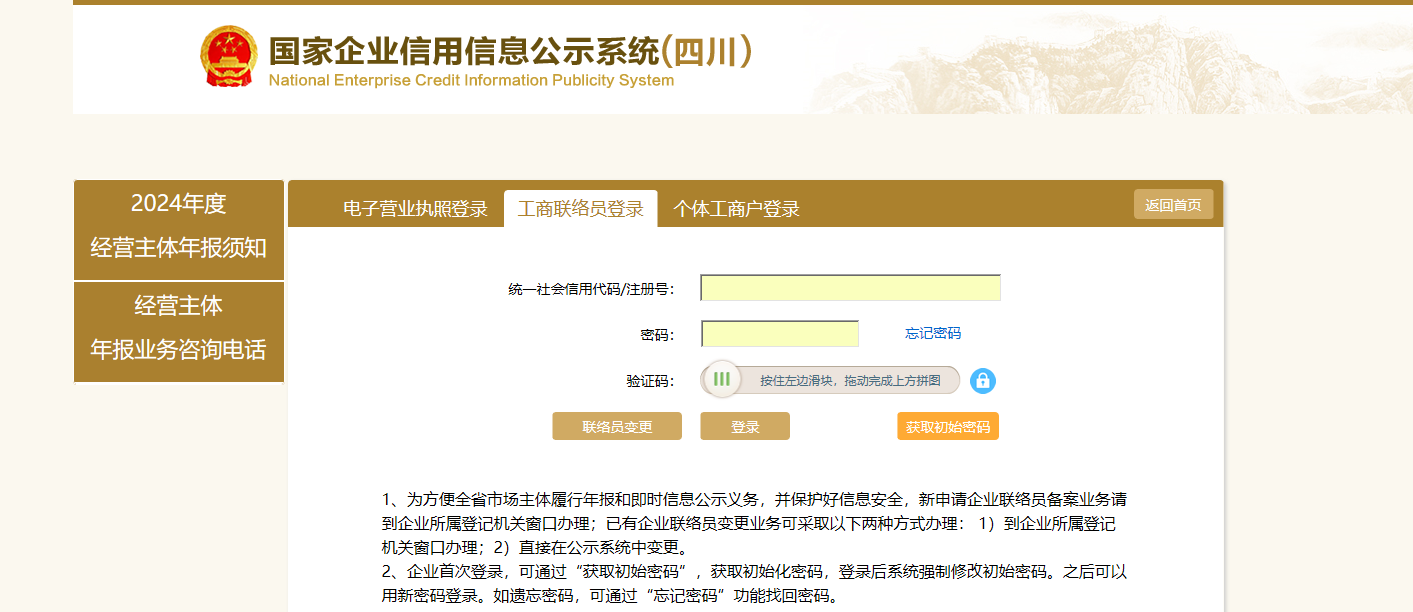Open the 个体工商户登录 tab
The image size is (1413, 612).
736,209
